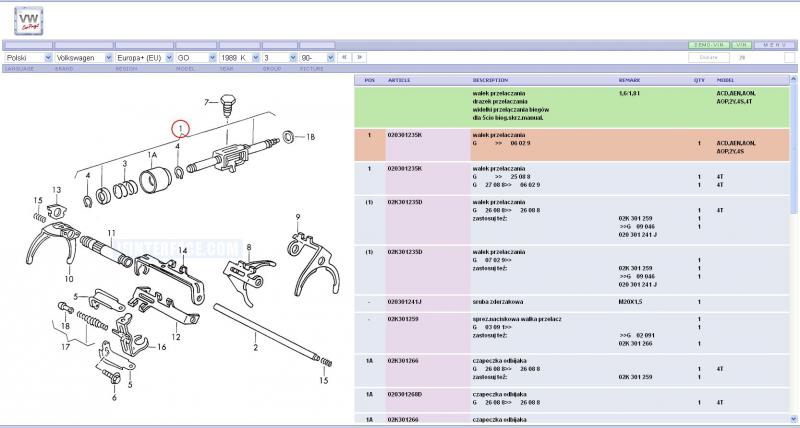Open the Picture dropdown showing 90-

point(317,58)
